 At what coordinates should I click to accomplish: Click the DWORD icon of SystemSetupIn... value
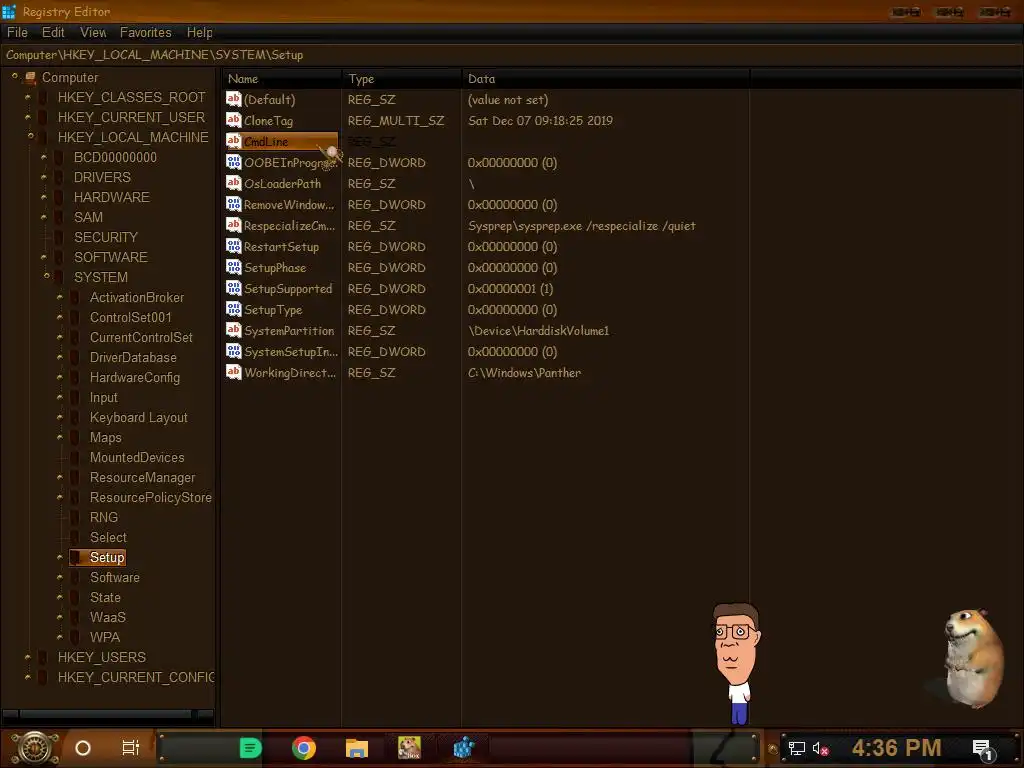[233, 351]
